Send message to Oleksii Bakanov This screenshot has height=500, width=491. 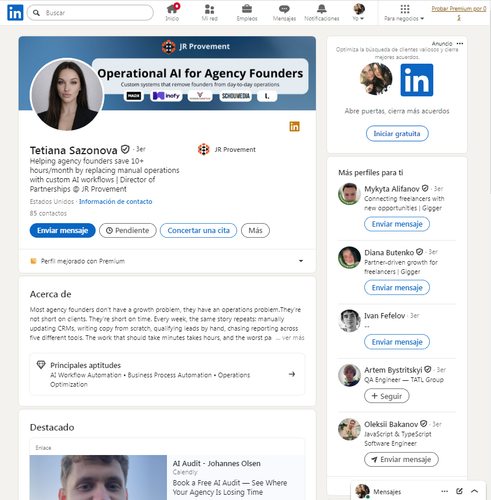coord(401,459)
